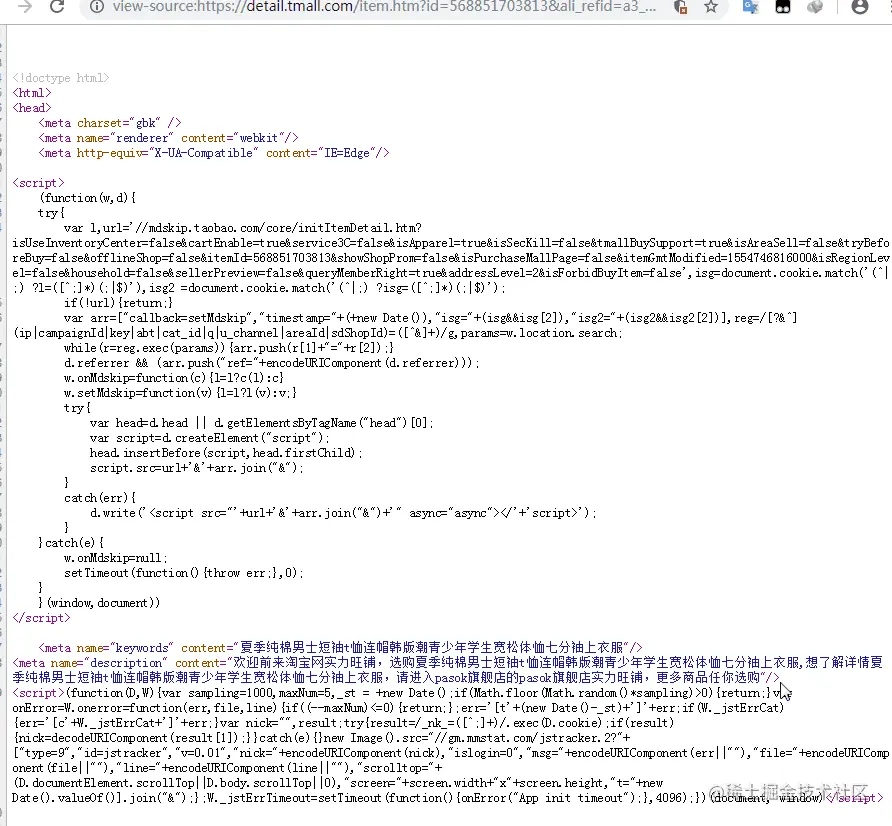892x826 pixels.
Task: Open site information icon in address bar
Action: pos(97,7)
